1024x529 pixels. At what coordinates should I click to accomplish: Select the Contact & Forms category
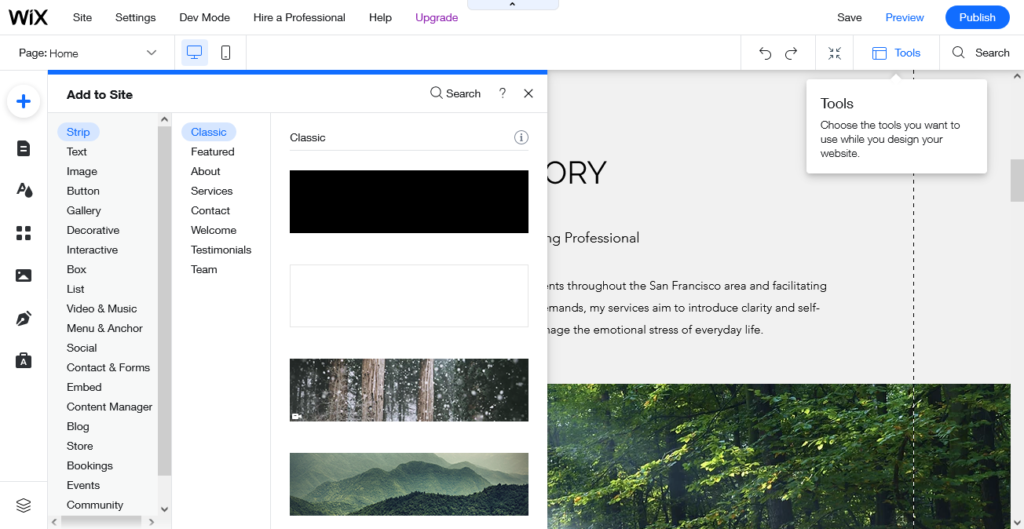point(108,367)
